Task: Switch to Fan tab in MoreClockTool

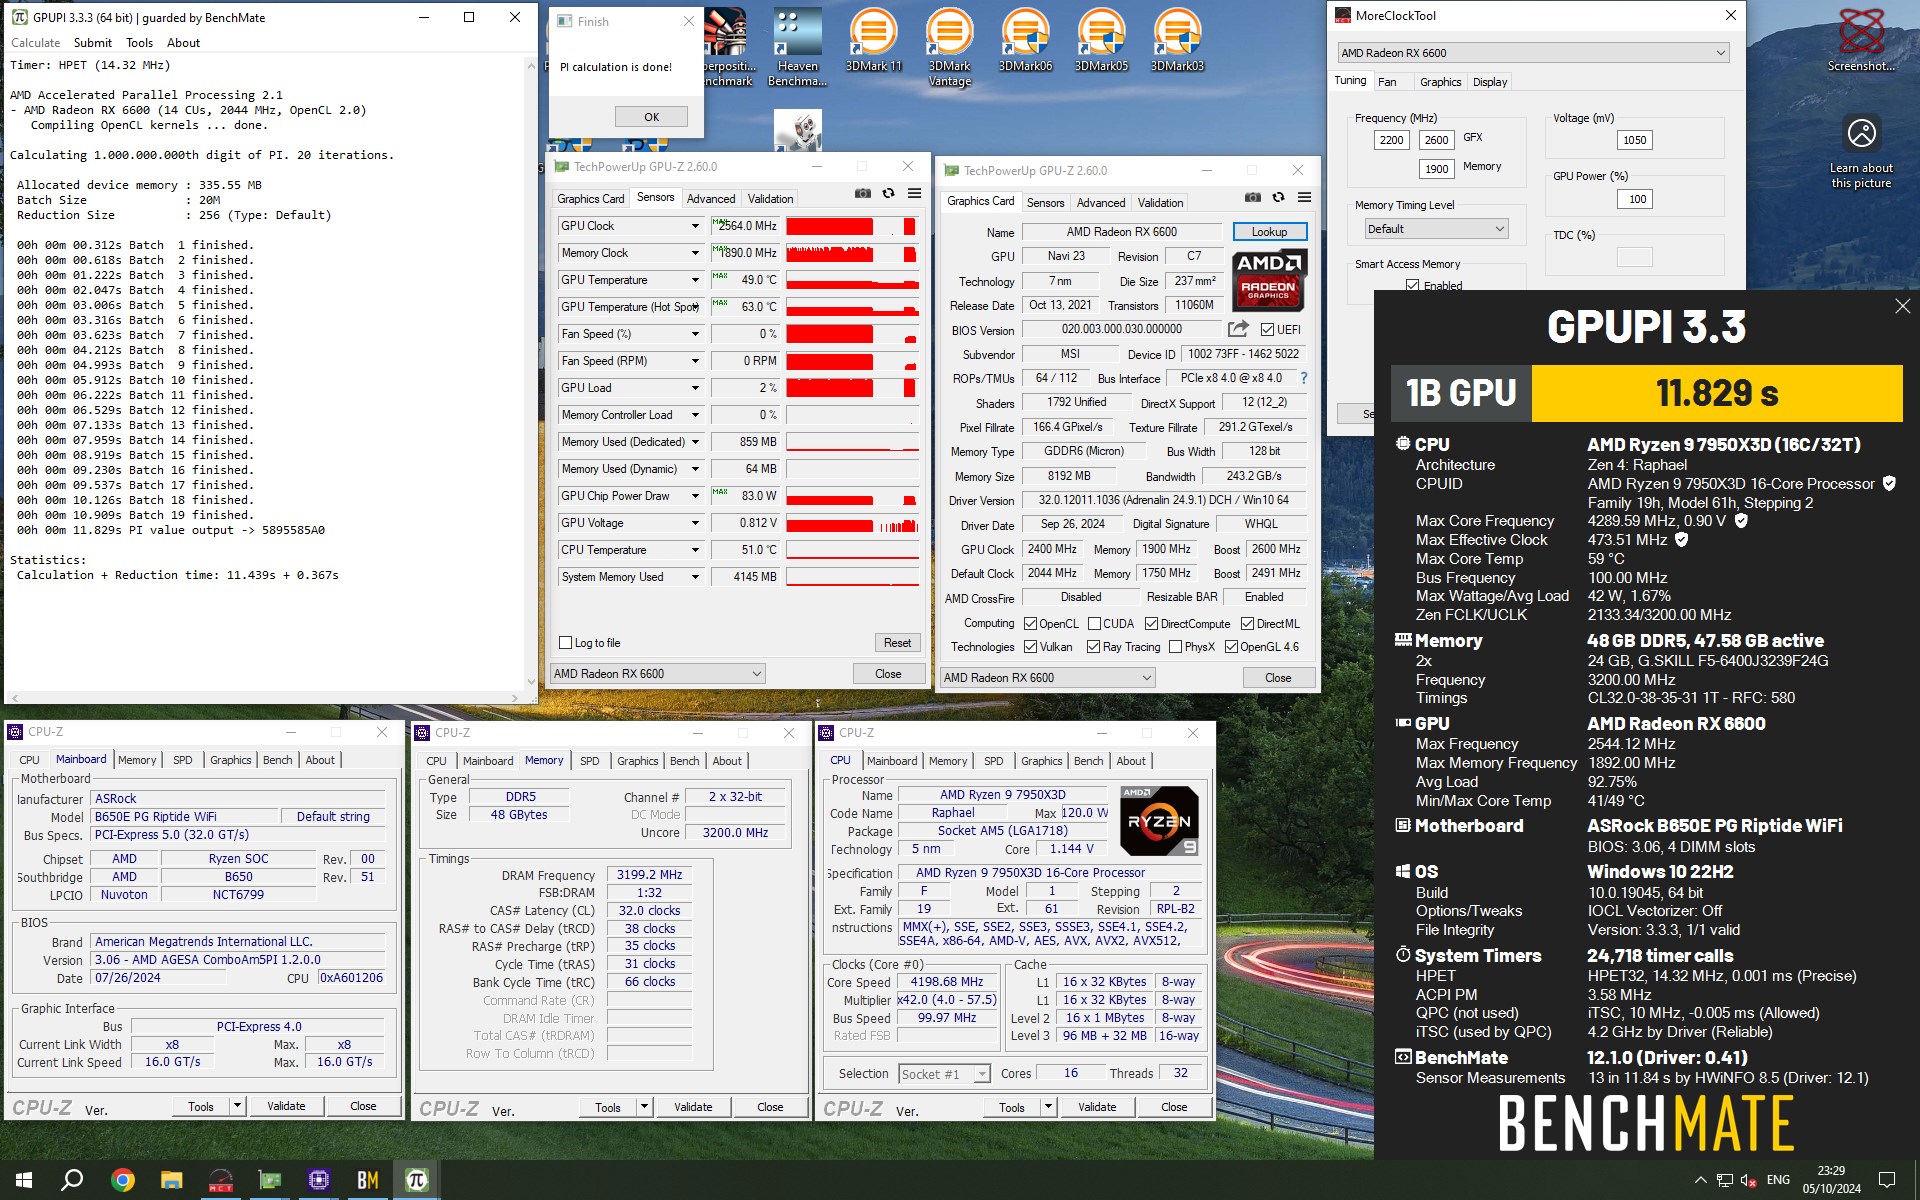Action: coord(1387,82)
